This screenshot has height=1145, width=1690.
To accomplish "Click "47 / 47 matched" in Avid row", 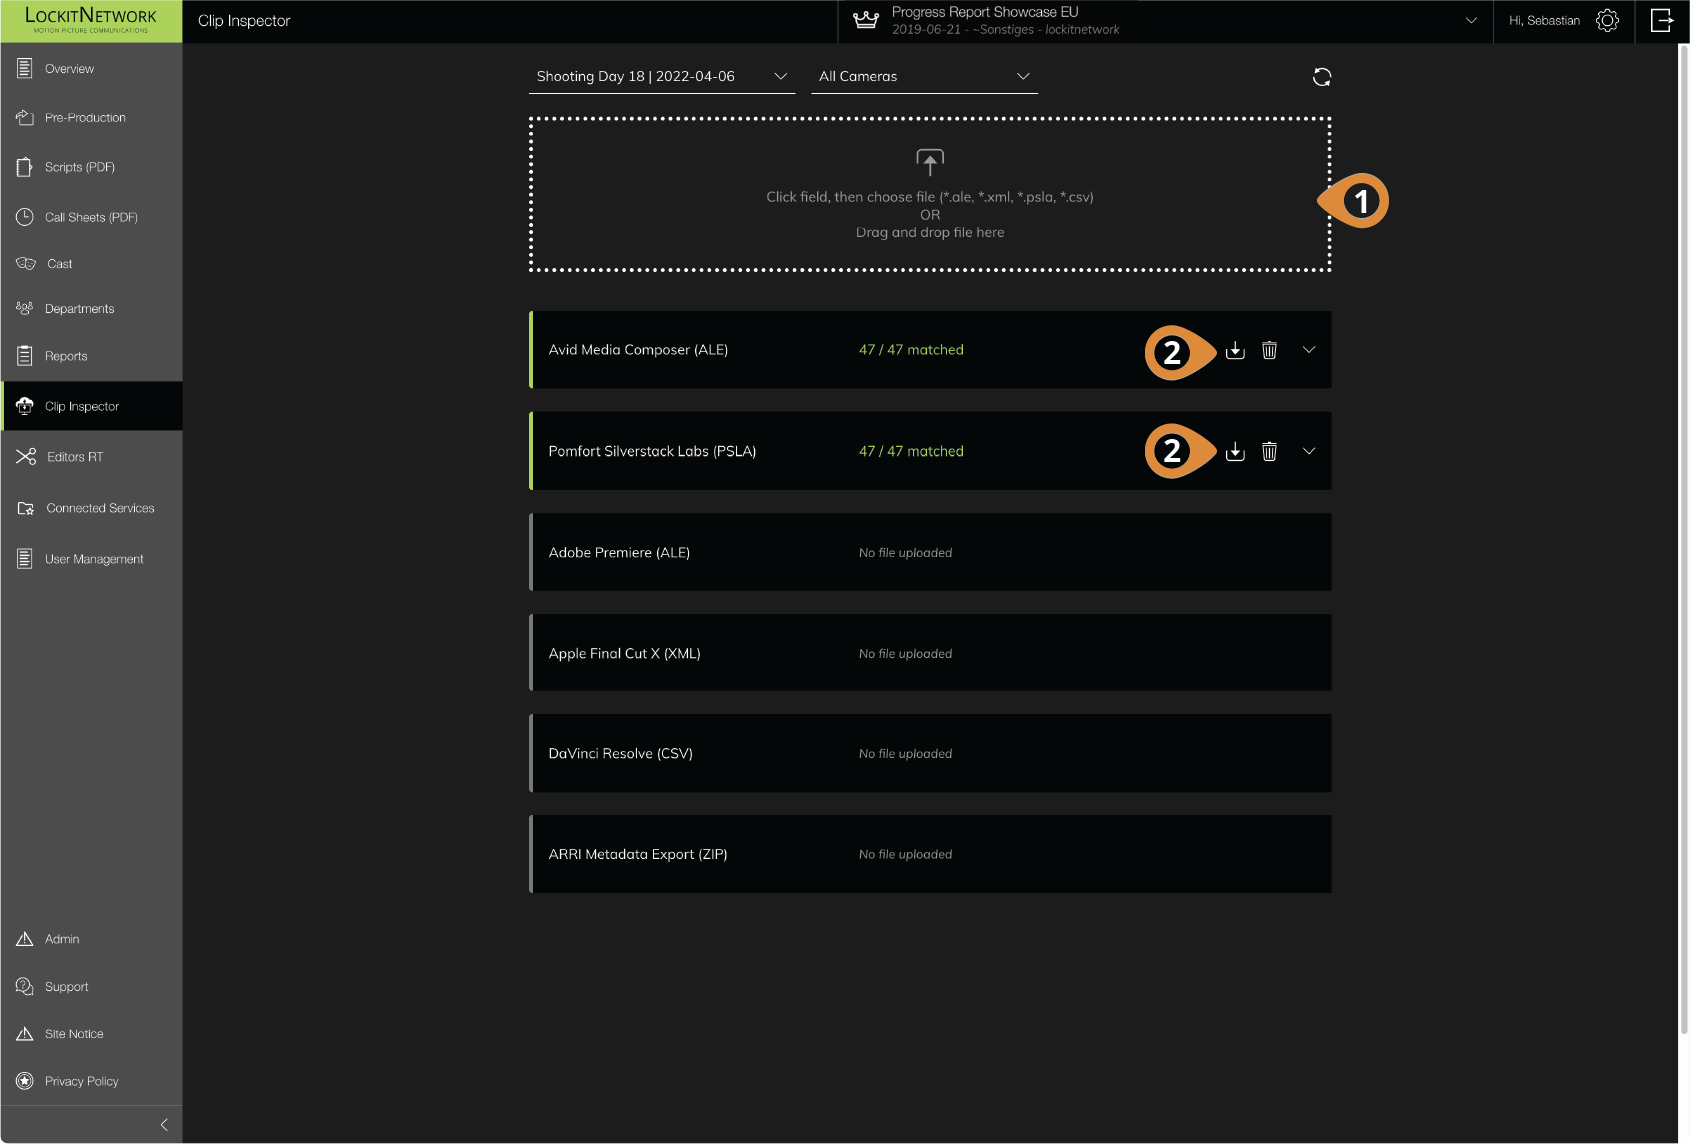I will click(x=911, y=350).
